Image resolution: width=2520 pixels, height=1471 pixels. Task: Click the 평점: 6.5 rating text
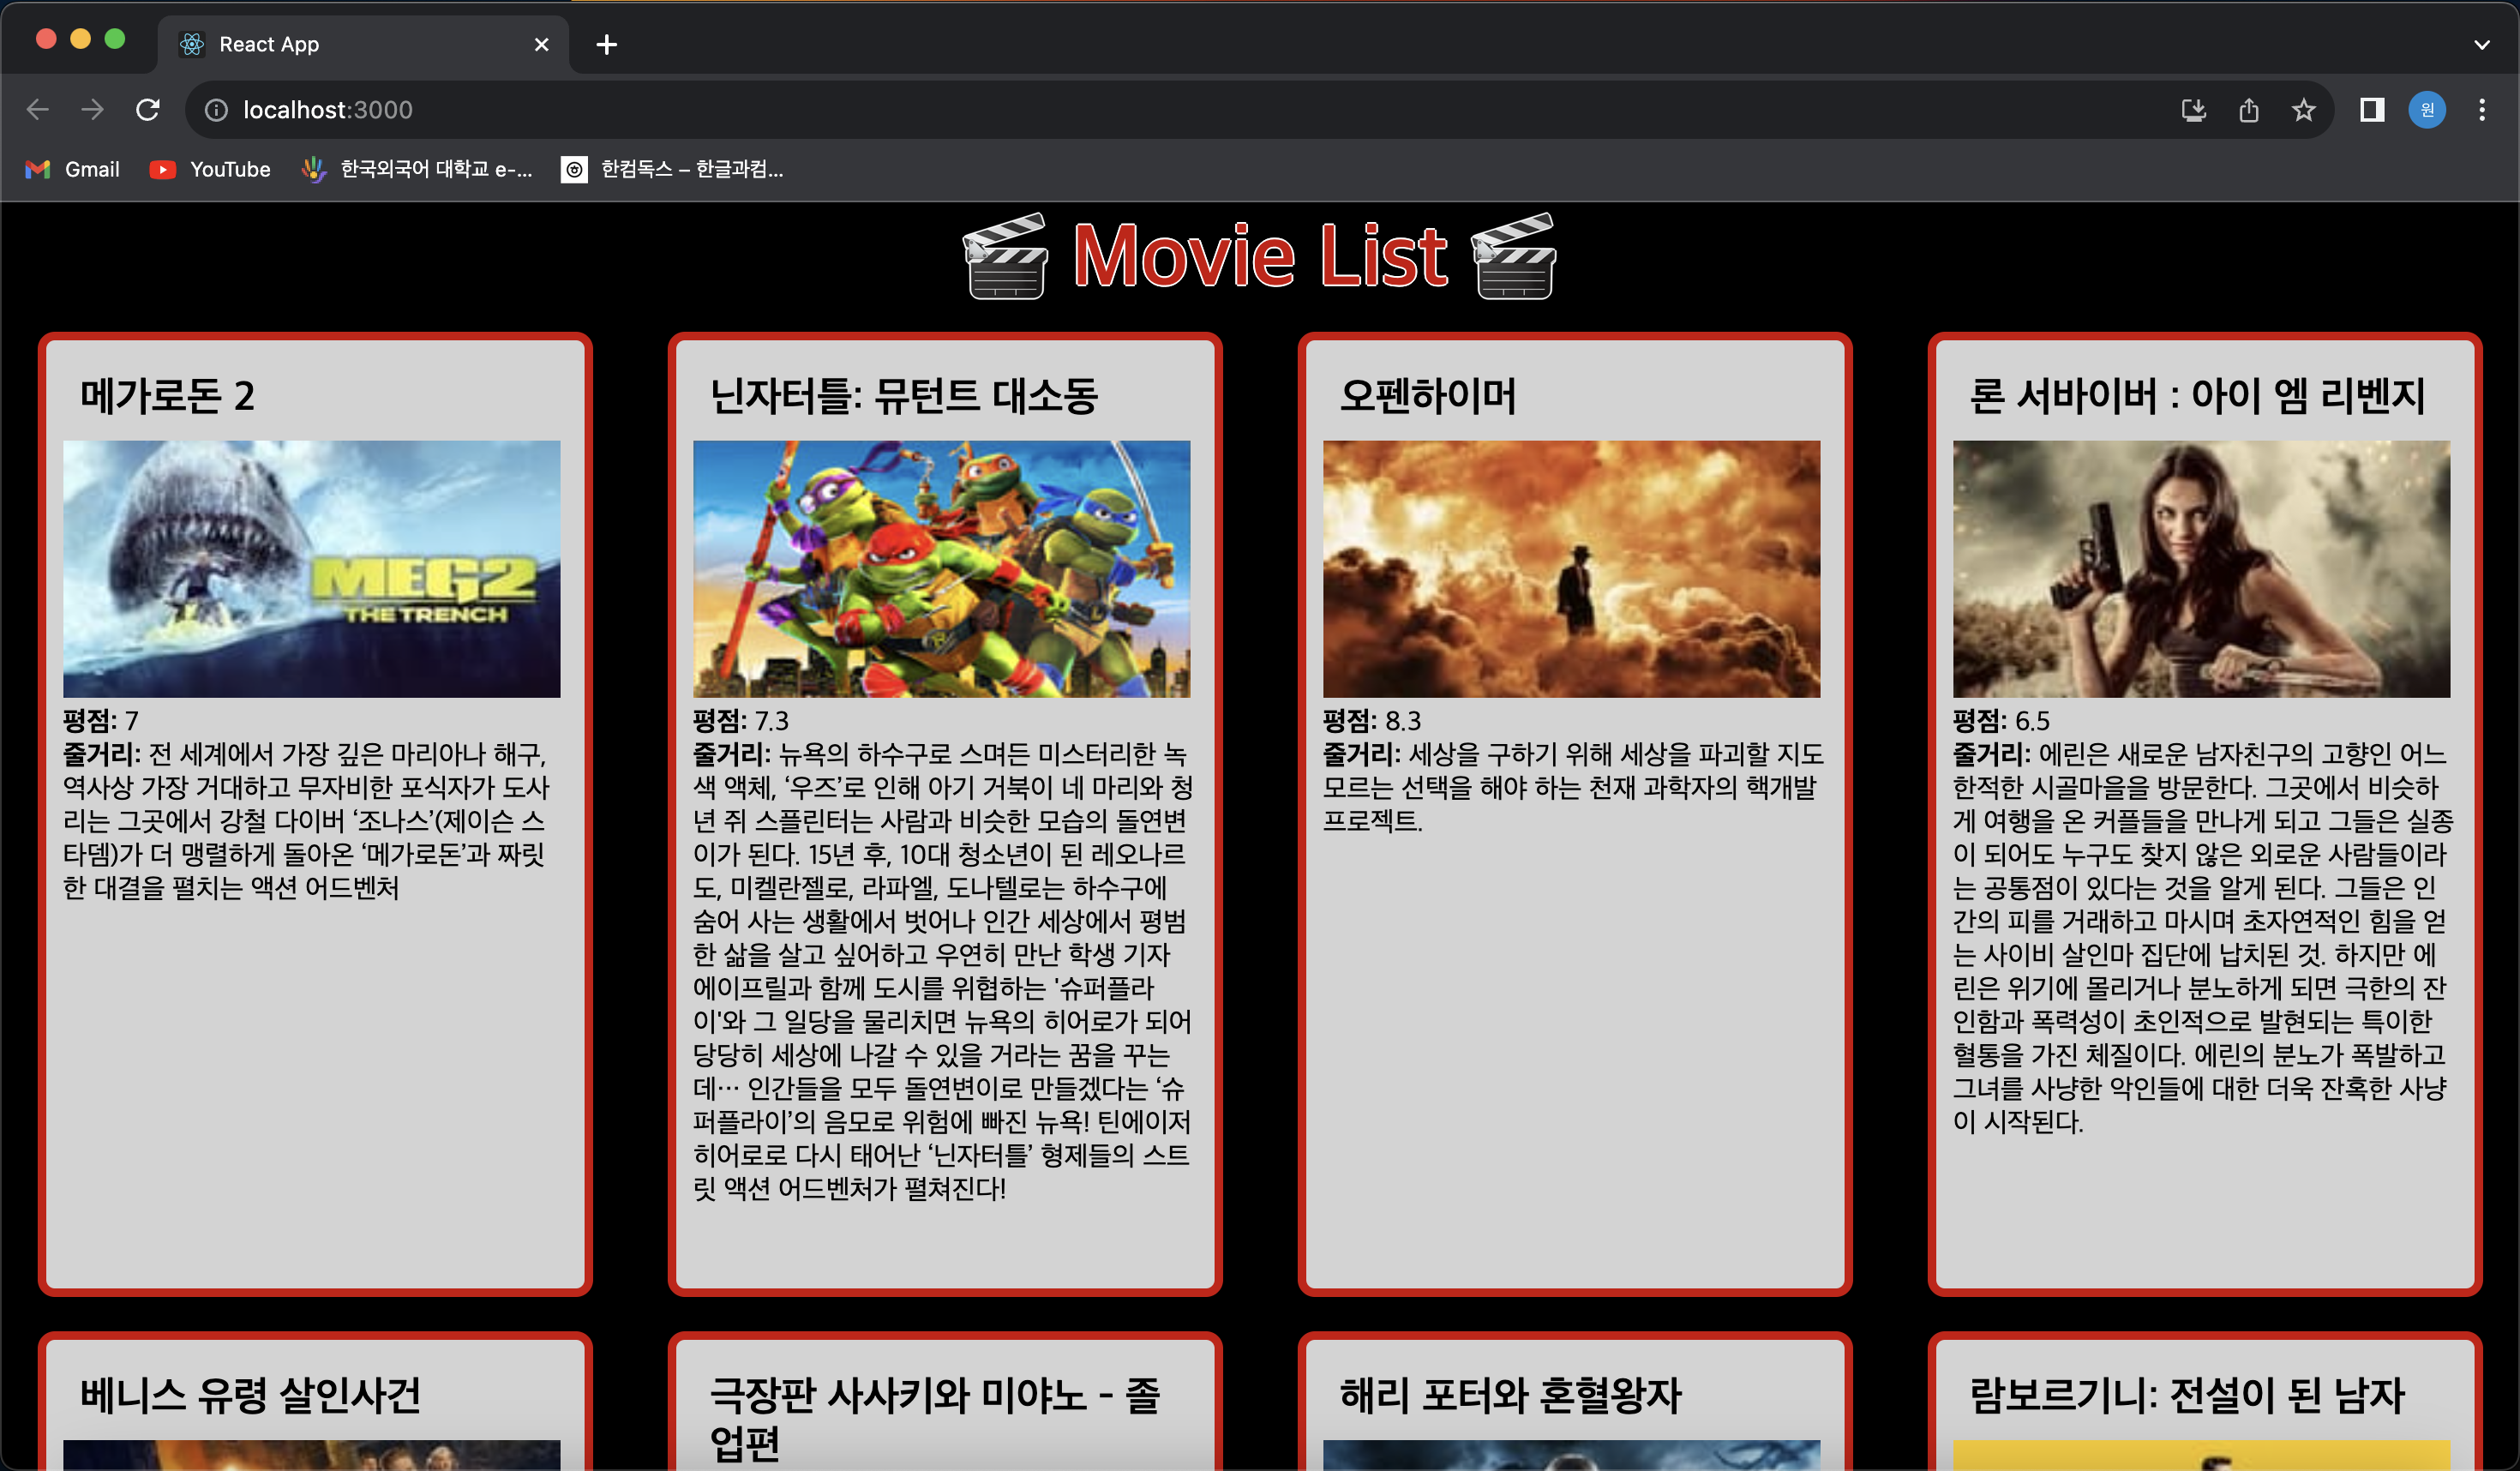[x=2002, y=720]
